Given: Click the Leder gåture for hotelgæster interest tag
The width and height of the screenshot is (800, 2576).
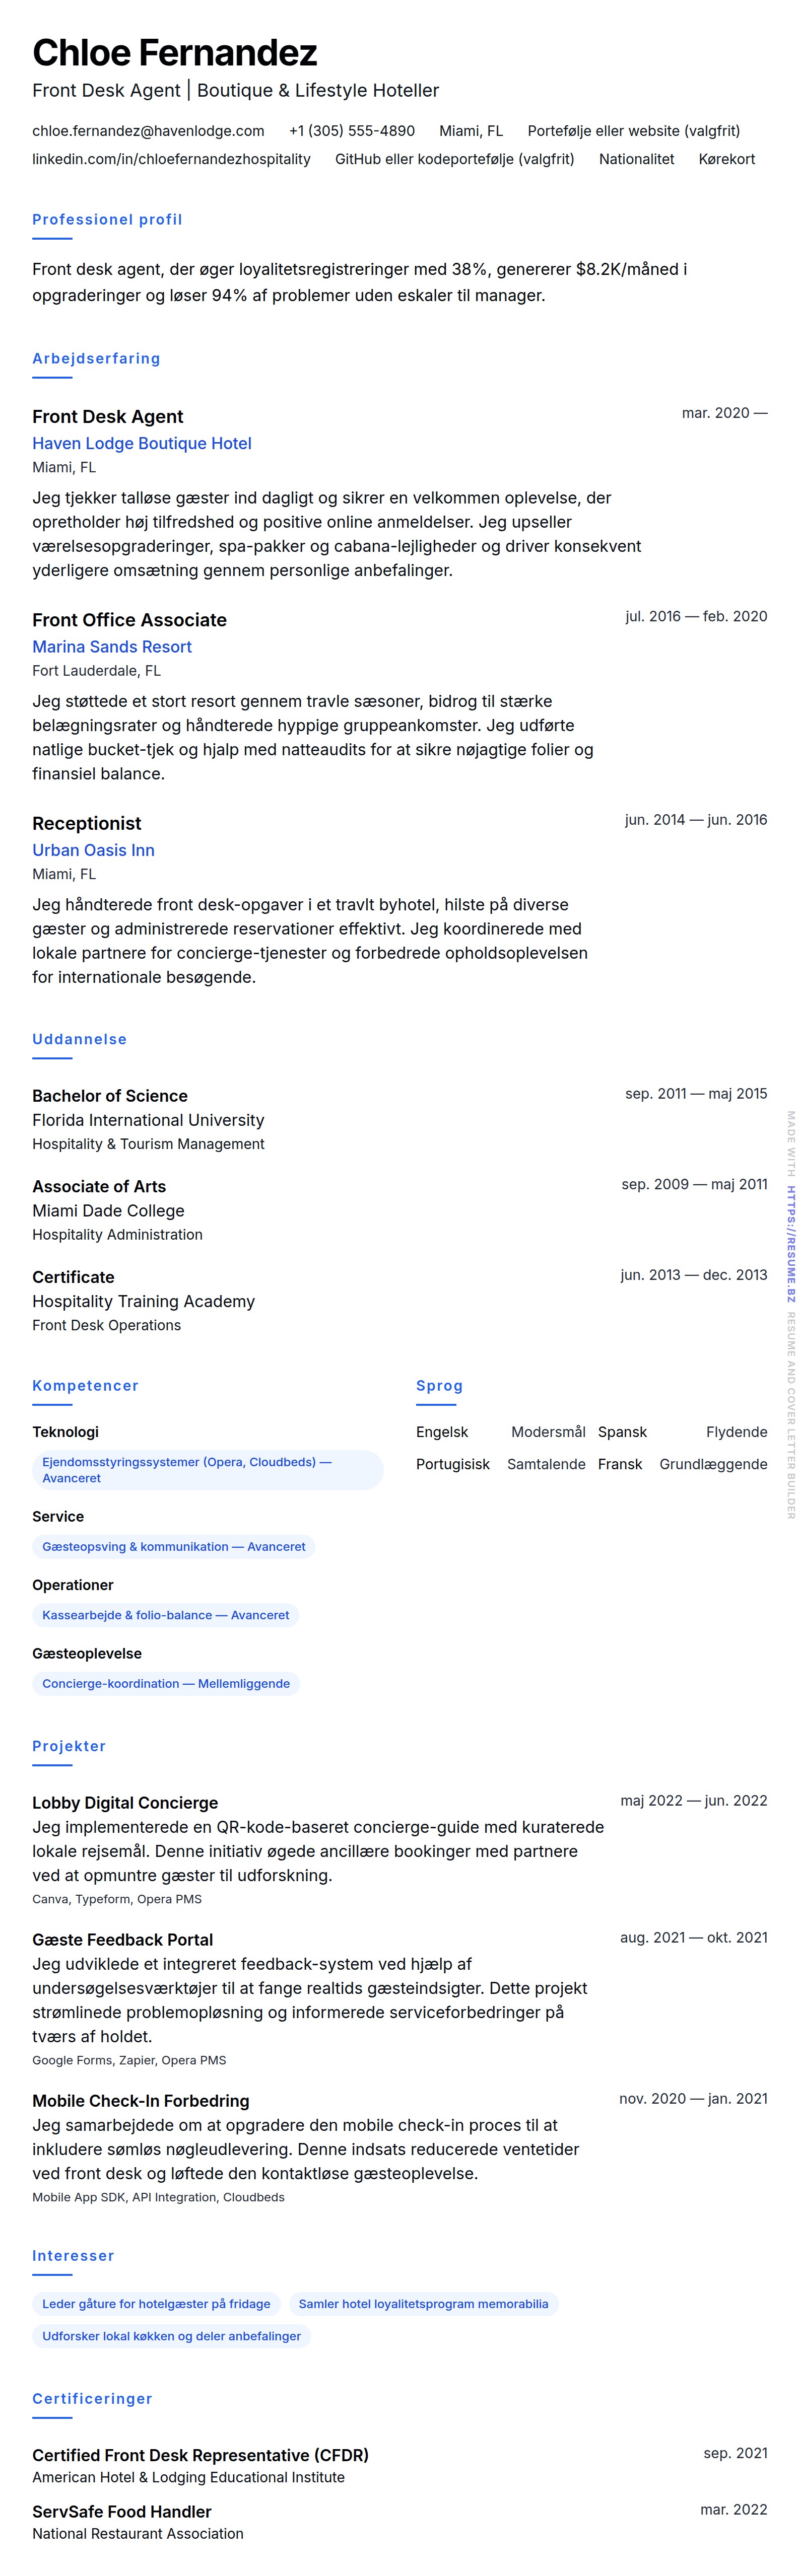Looking at the screenshot, I should pyautogui.click(x=156, y=2304).
